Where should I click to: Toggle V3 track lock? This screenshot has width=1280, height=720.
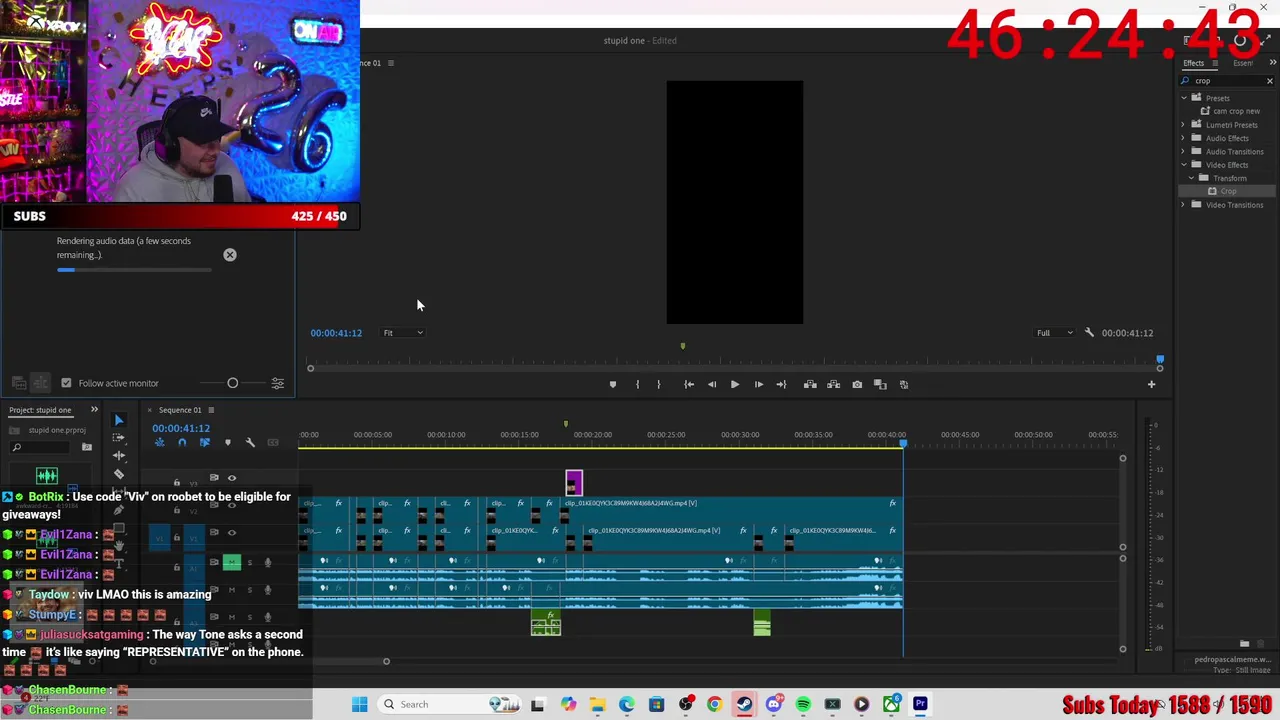(x=177, y=483)
